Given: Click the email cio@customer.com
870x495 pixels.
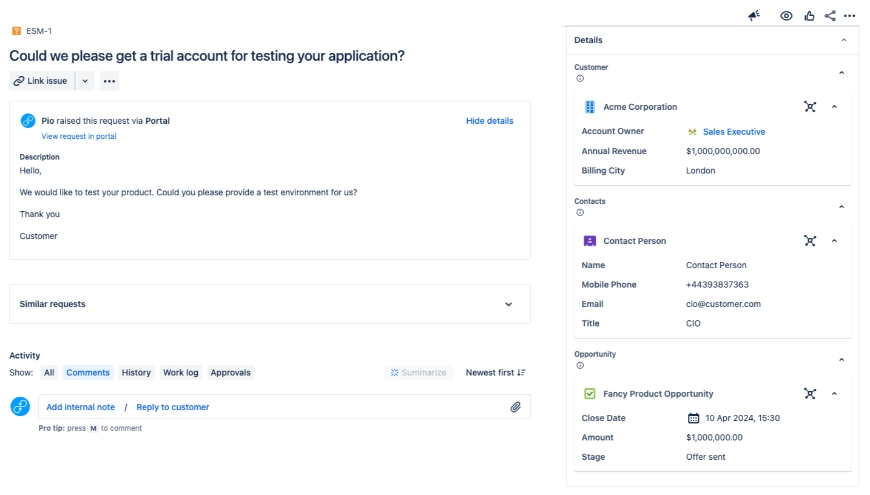Looking at the screenshot, I should click(x=723, y=304).
